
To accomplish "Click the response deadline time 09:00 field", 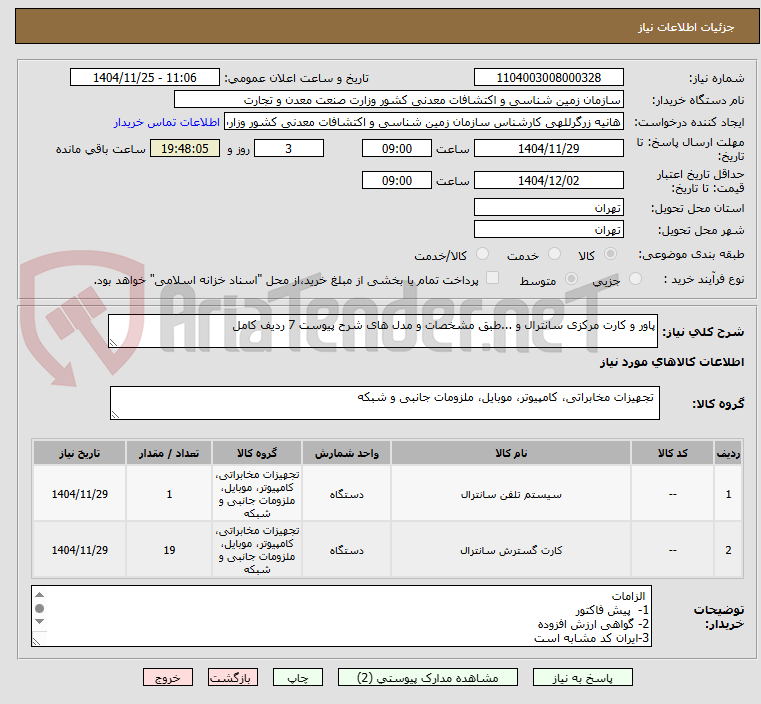I will pyautogui.click(x=397, y=148).
